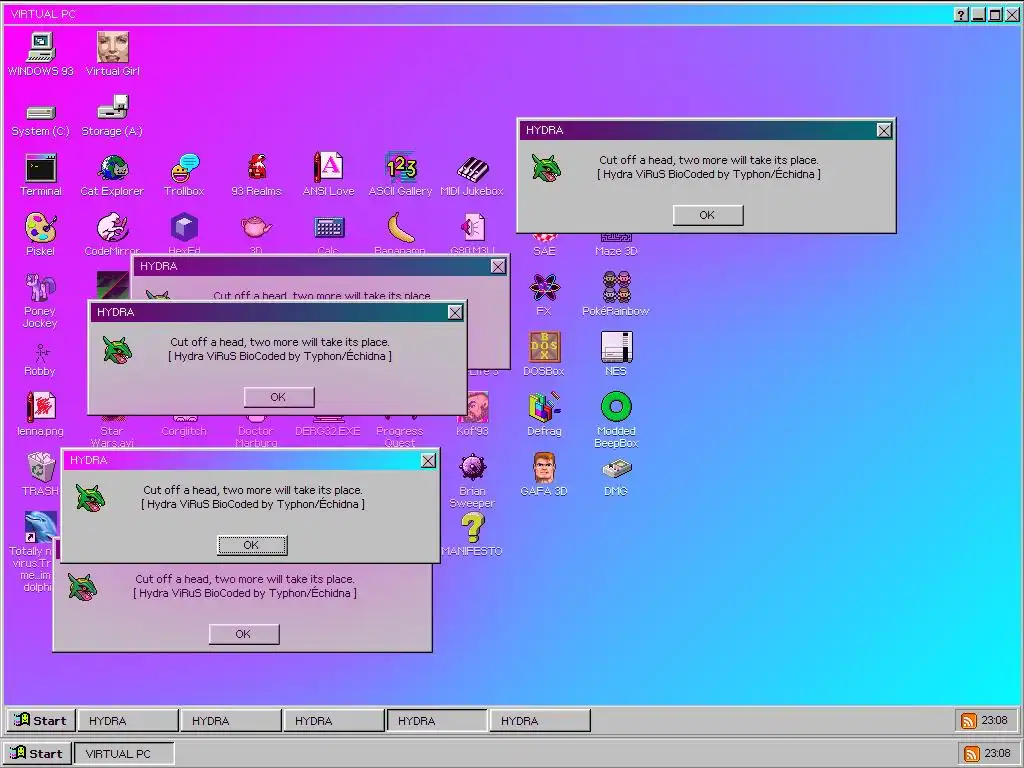Screen dimensions: 1024x768
Task: Select the Bananamp banana icon
Action: pyautogui.click(x=400, y=227)
